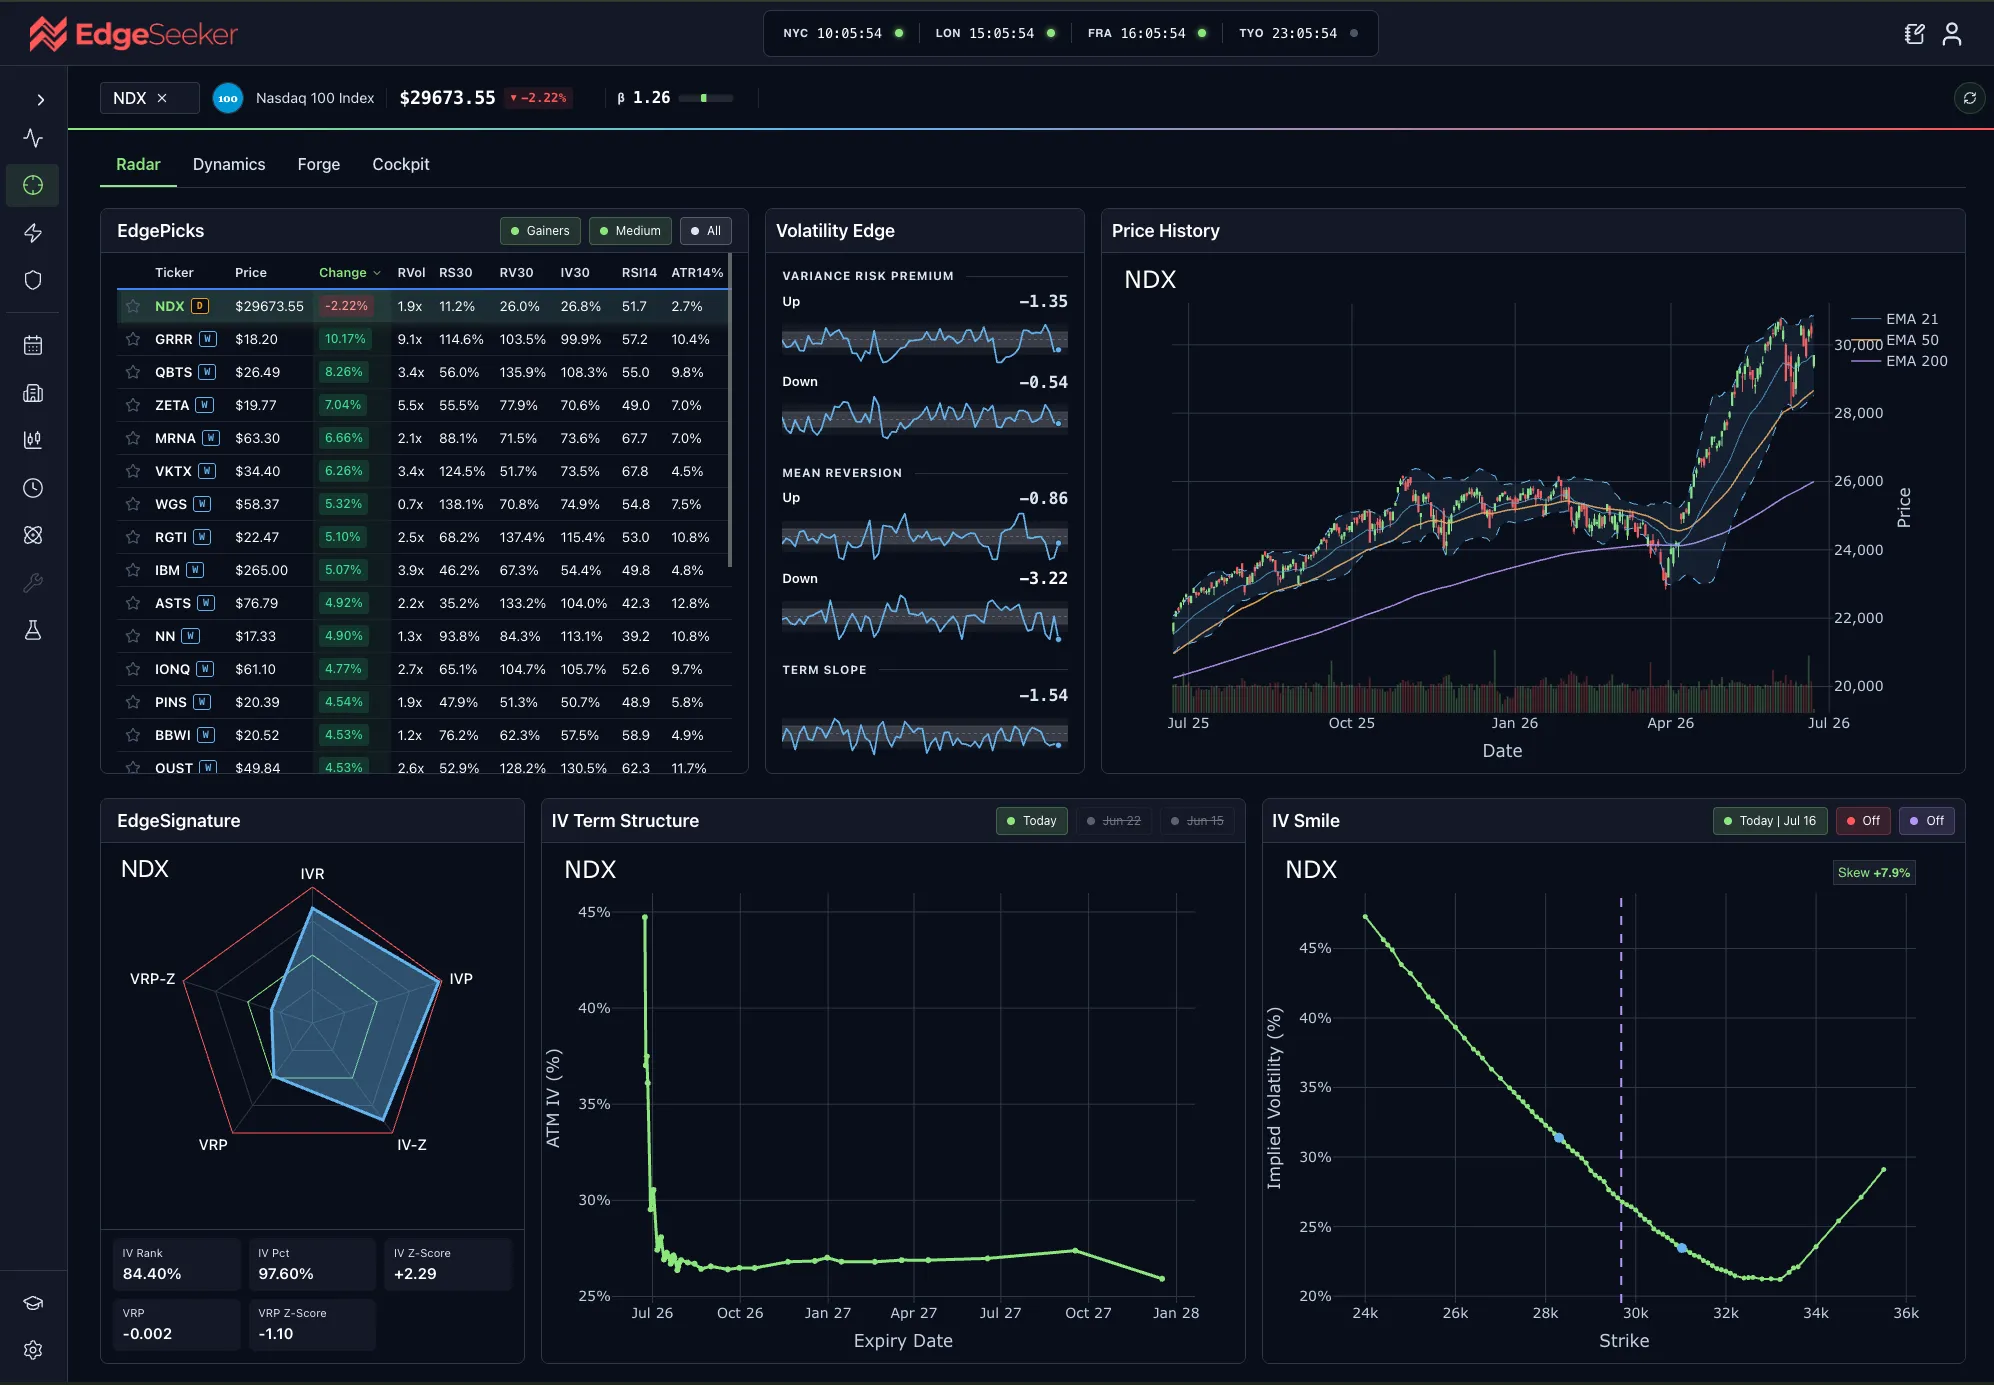The image size is (1994, 1385).
Task: Select the IONQ ticker row
Action: click(x=425, y=669)
